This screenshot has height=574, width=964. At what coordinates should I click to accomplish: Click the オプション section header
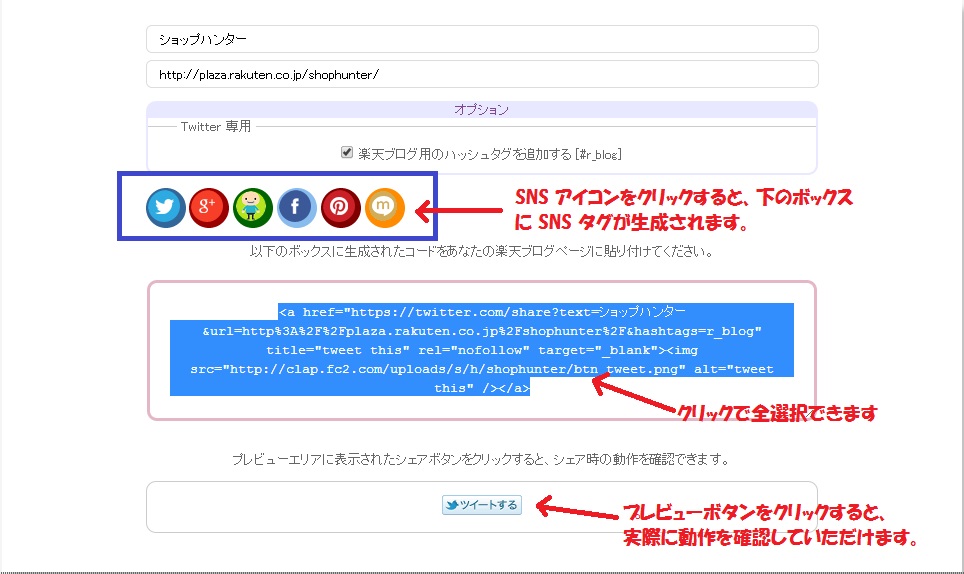482,110
